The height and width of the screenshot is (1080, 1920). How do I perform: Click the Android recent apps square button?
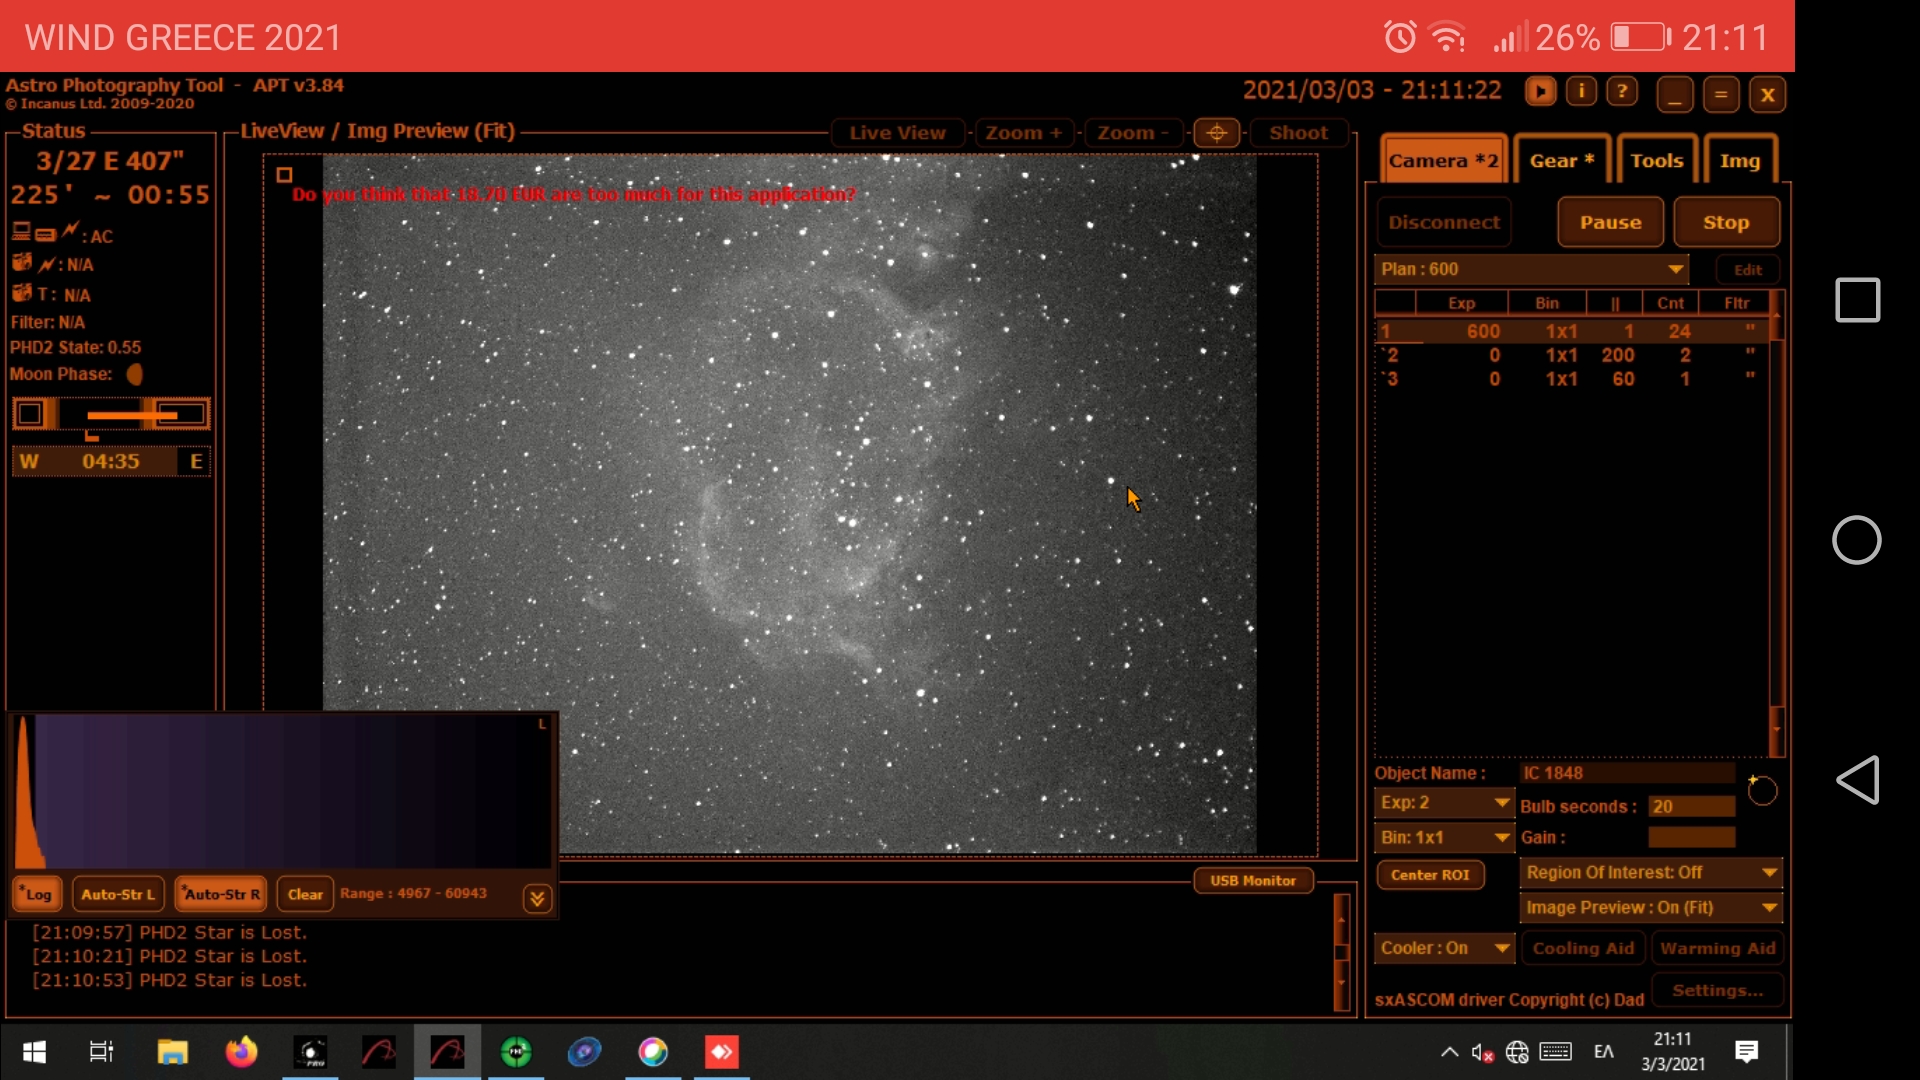tap(1857, 300)
